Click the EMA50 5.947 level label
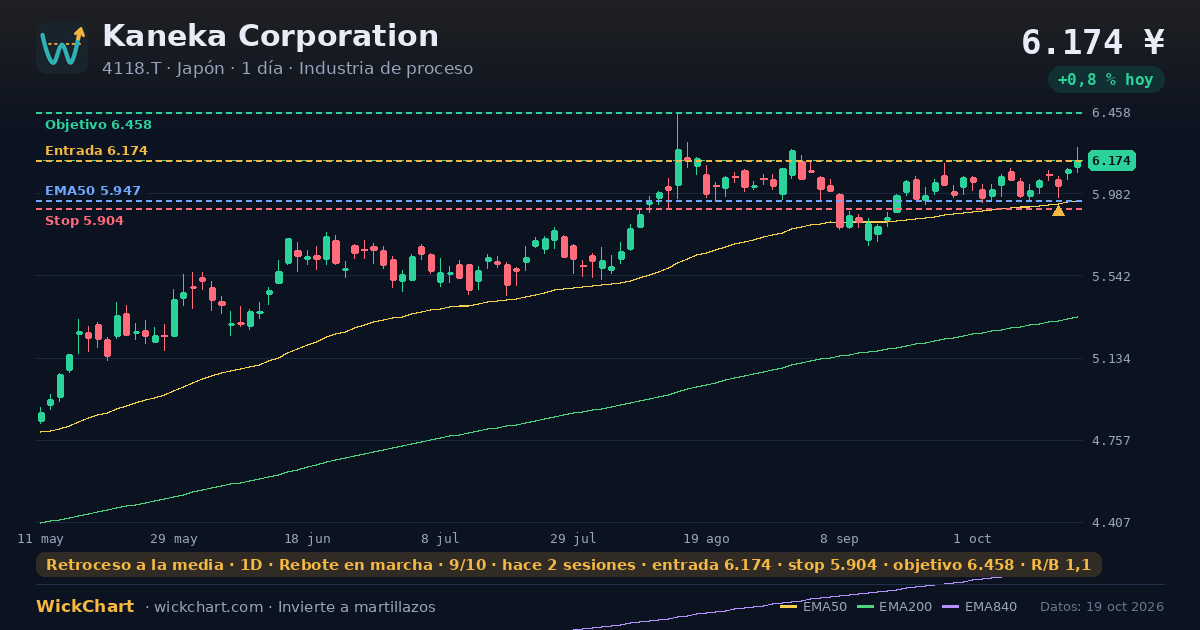Image resolution: width=1200 pixels, height=630 pixels. 93,191
